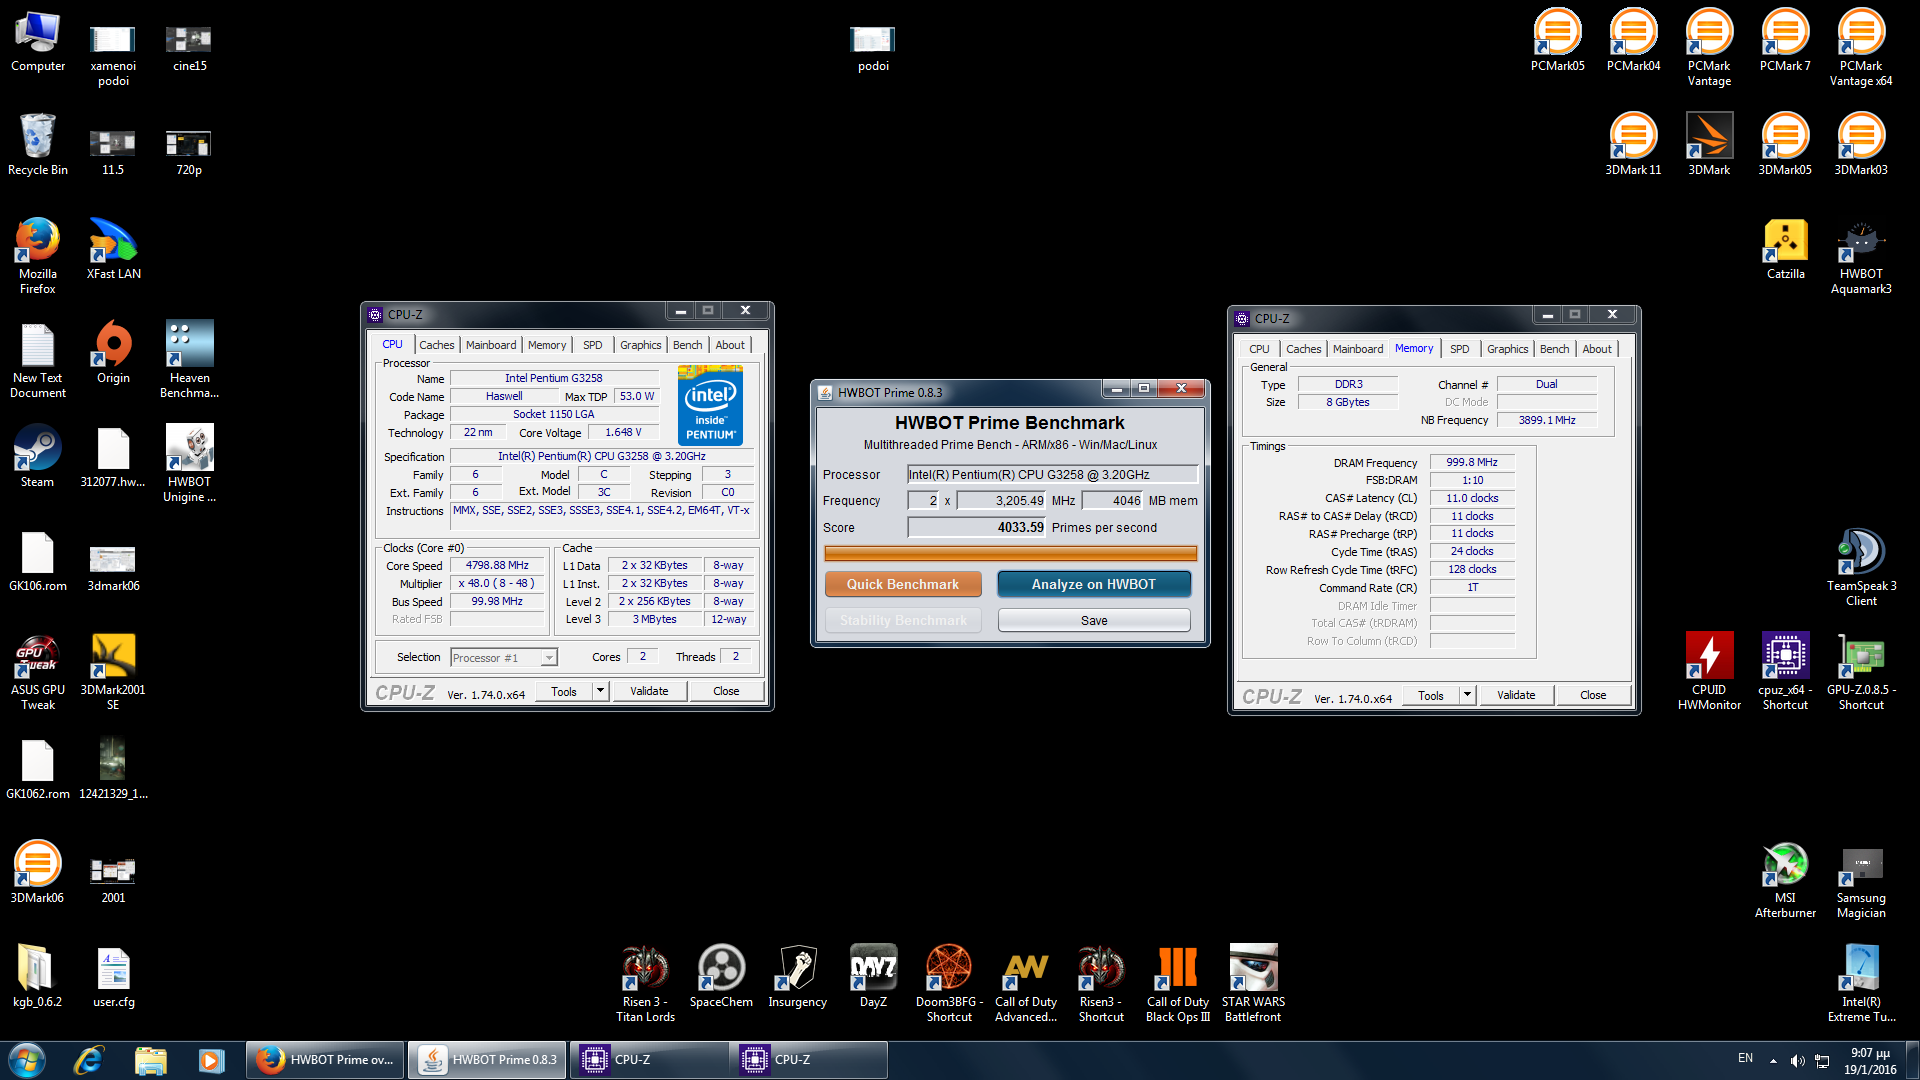Image resolution: width=1920 pixels, height=1080 pixels.
Task: Click NB Frequency value 3899.1 MHz
Action: coord(1547,420)
